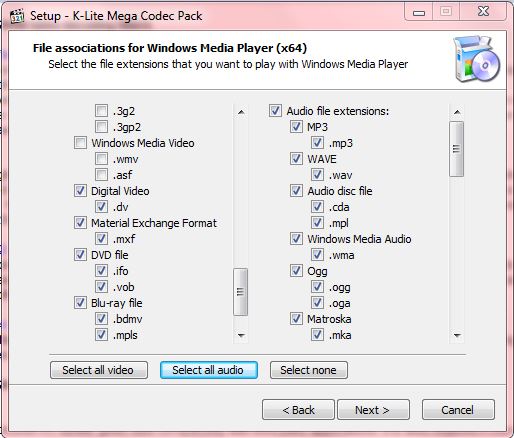
Task: Click the installer box and disc icon
Action: coord(476,59)
